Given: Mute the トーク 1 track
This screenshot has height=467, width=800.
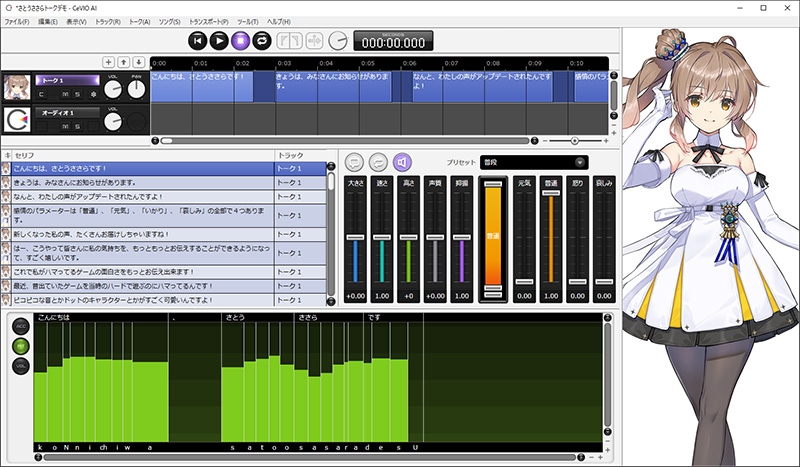Looking at the screenshot, I should point(65,94).
